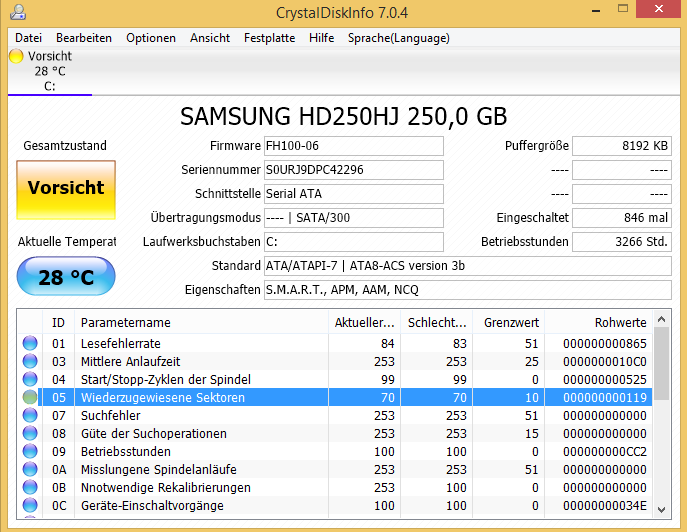Select the Wiederzugewiesene Sektoren row name
This screenshot has height=532, width=687.
click(x=163, y=397)
